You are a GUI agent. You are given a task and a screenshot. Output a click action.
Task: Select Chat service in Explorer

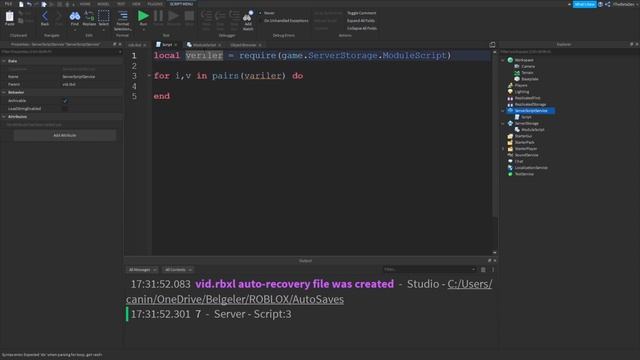point(518,161)
